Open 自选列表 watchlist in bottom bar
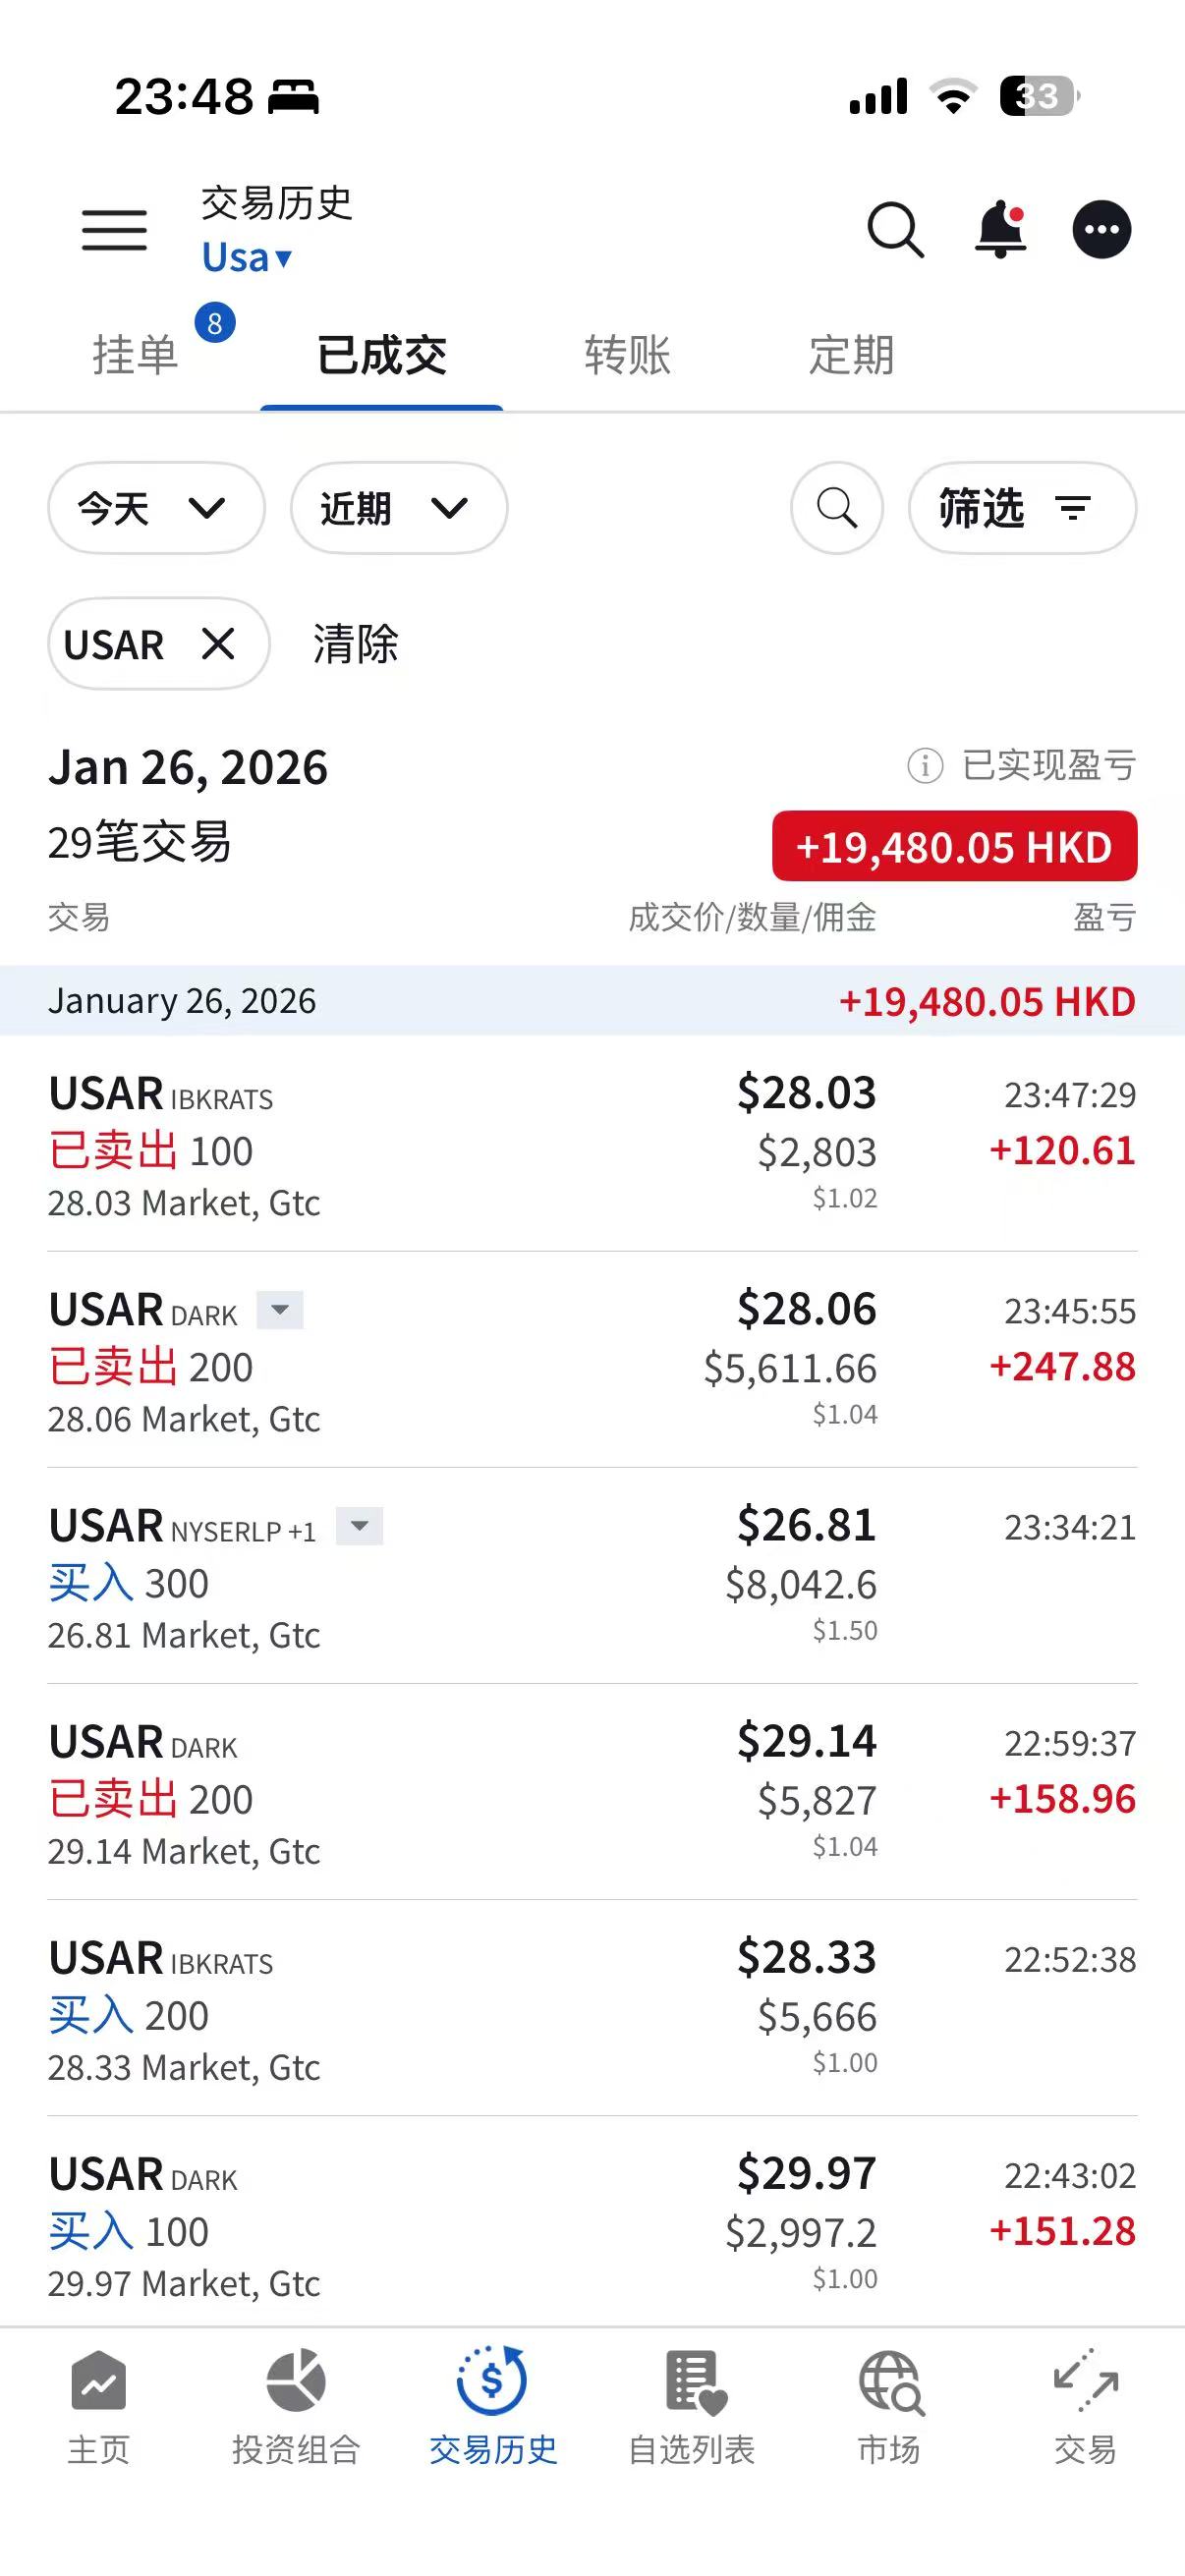This screenshot has width=1185, height=2576. point(692,2407)
